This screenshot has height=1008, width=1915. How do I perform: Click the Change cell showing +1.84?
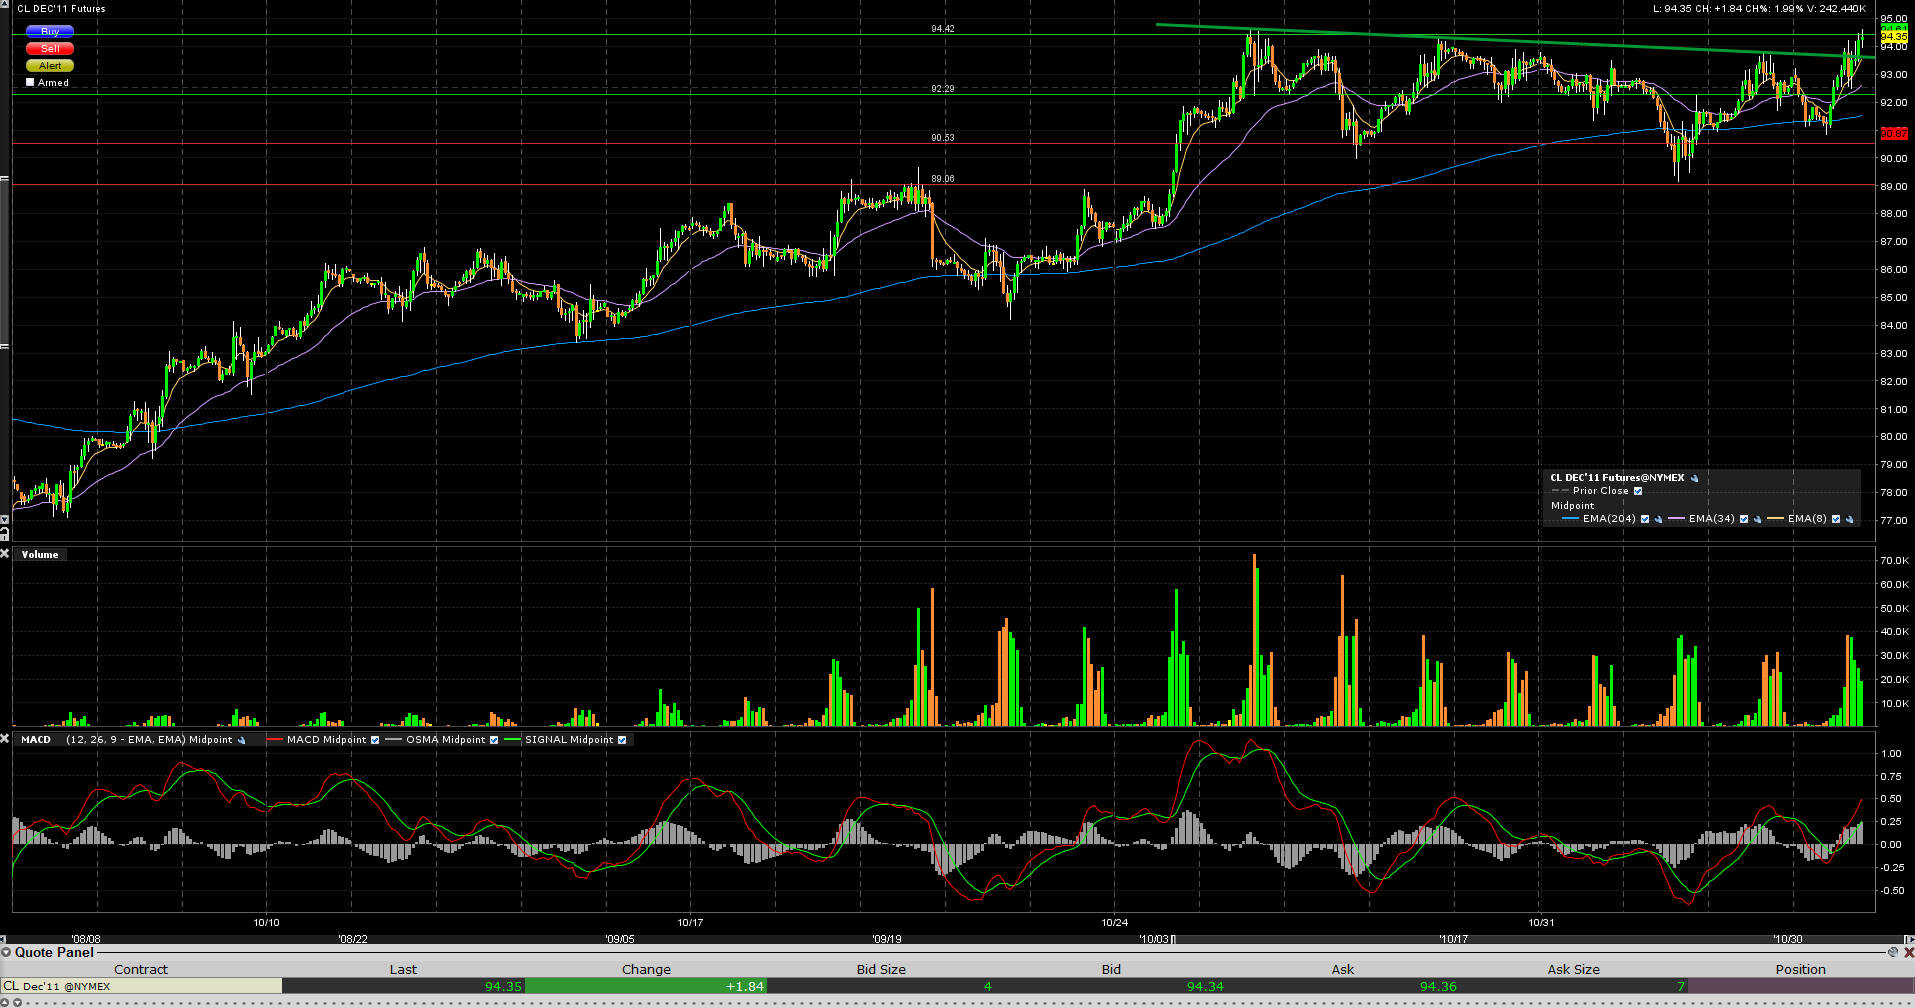[646, 986]
